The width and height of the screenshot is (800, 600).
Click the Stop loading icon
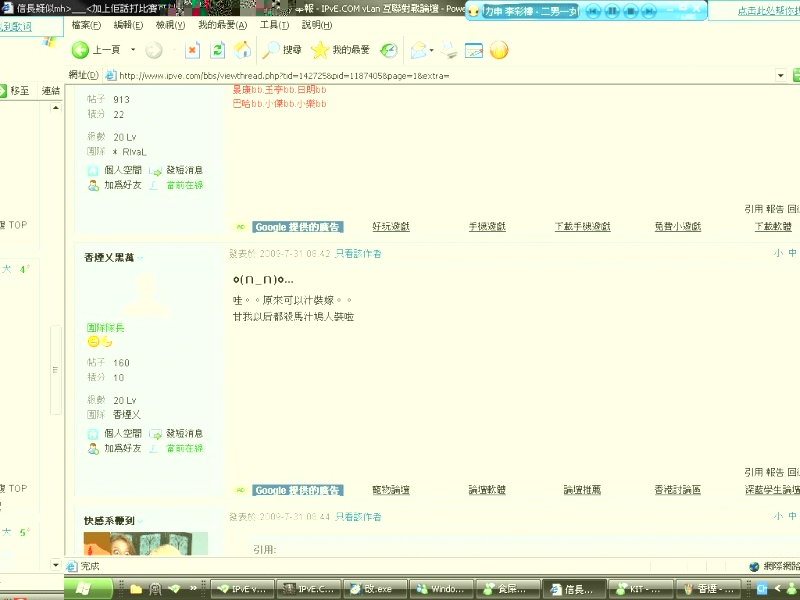point(194,49)
